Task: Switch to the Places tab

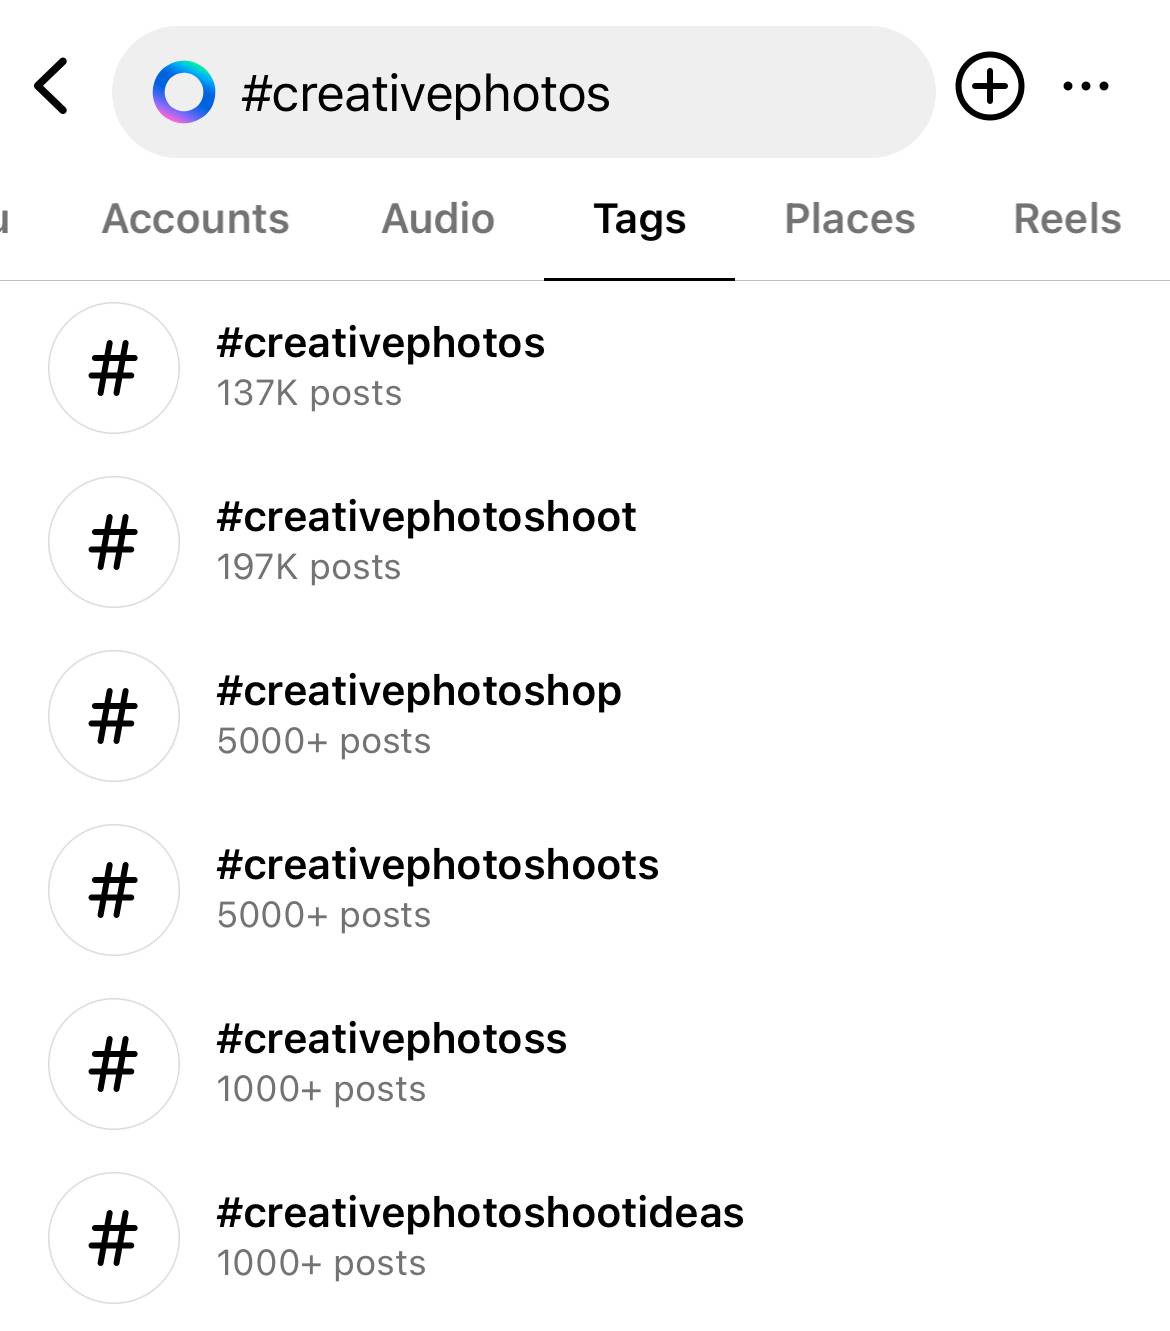Action: coord(850,219)
